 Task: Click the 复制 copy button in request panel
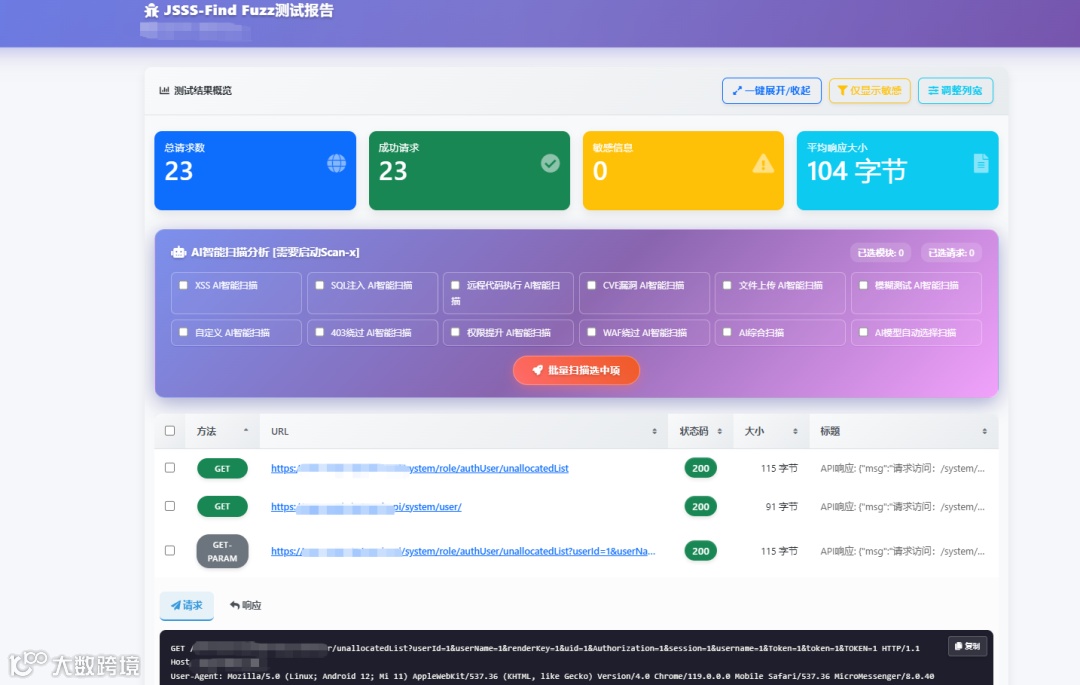967,646
